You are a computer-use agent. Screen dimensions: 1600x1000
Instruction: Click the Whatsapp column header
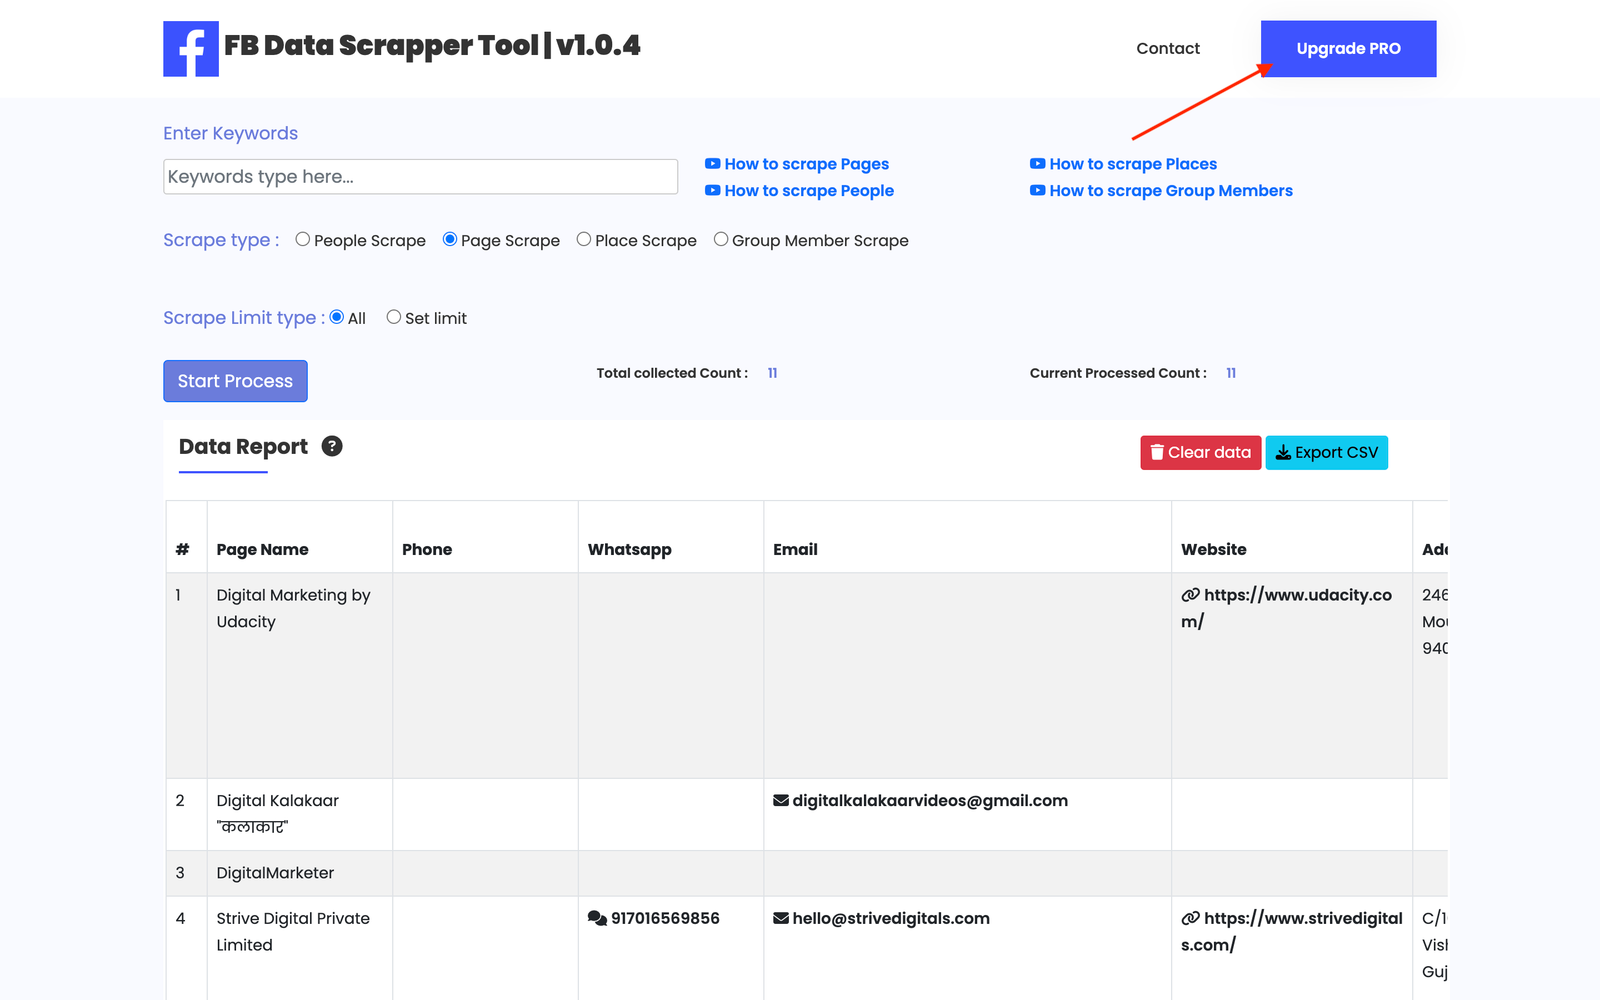[x=630, y=549]
